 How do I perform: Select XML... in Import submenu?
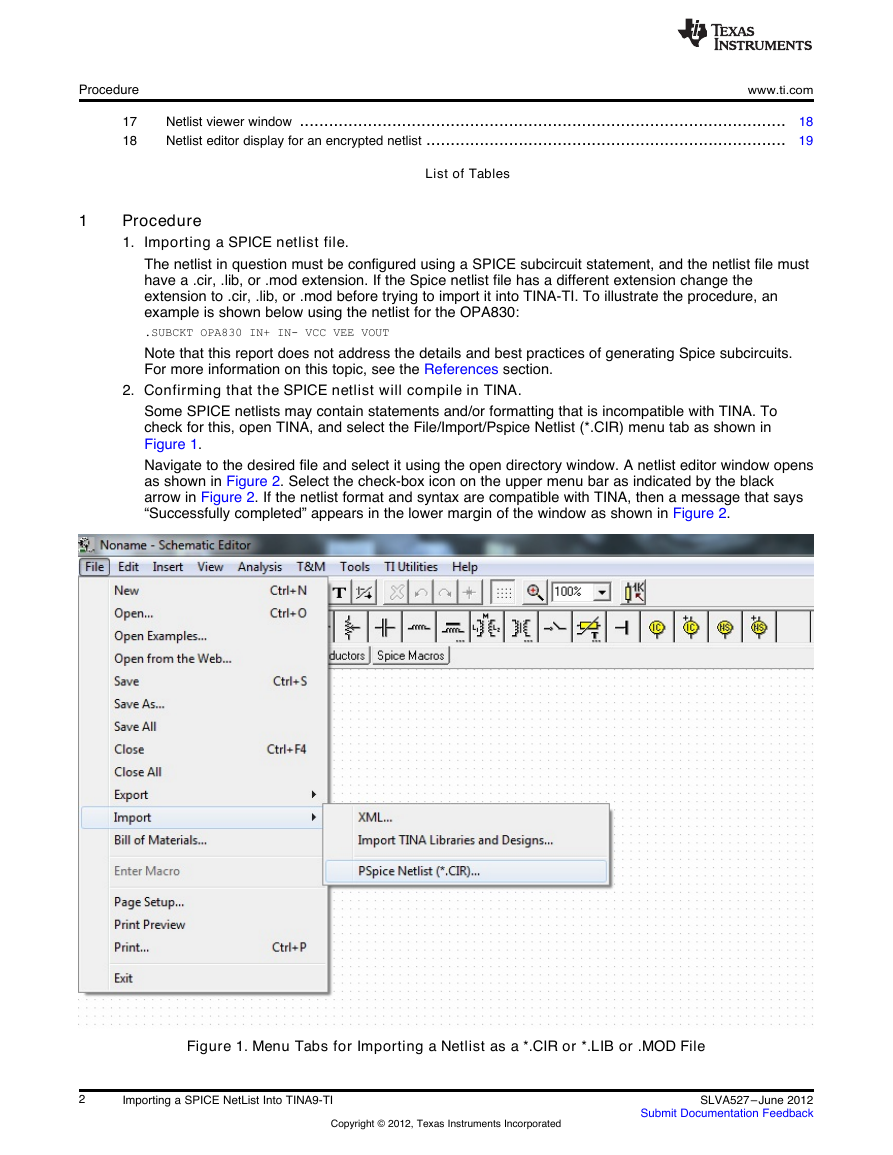(x=466, y=818)
